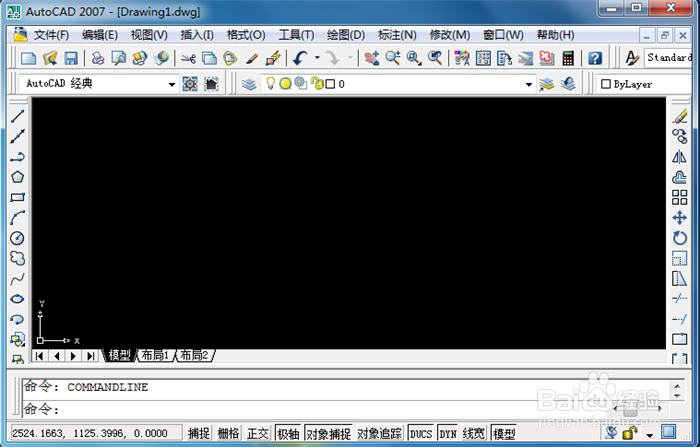Toggle 栅格 grid display

pyautogui.click(x=228, y=433)
